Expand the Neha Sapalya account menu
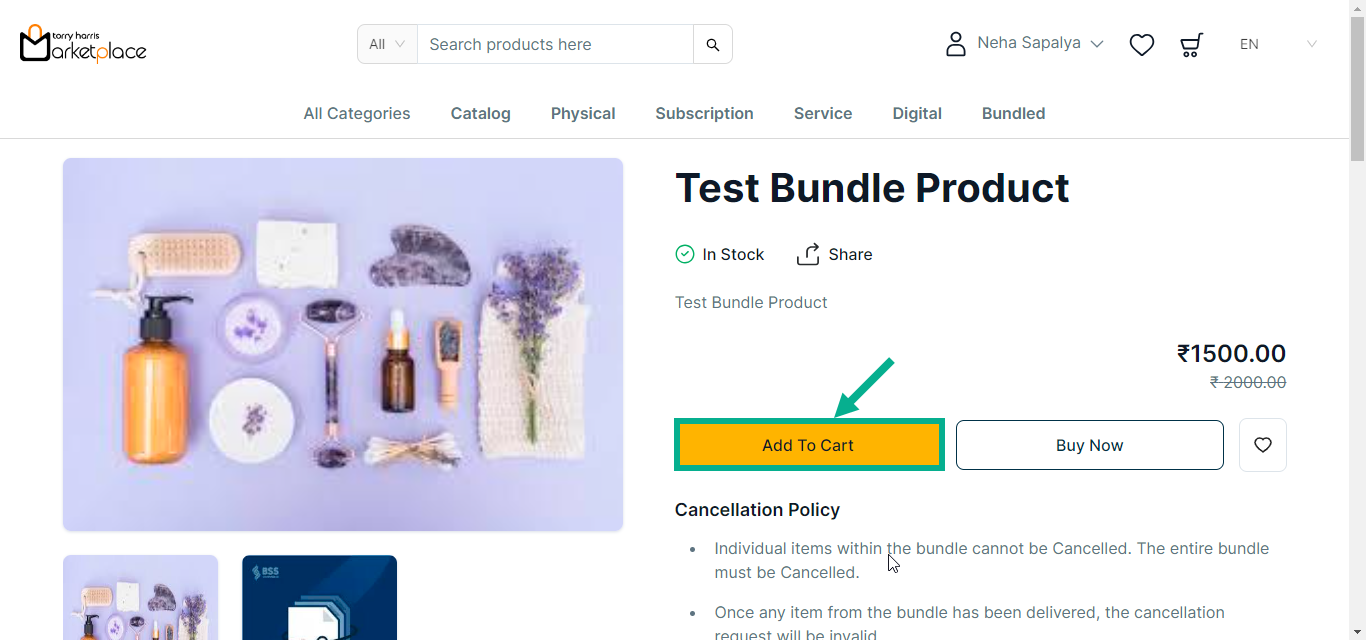Viewport: 1366px width, 640px height. [1040, 43]
